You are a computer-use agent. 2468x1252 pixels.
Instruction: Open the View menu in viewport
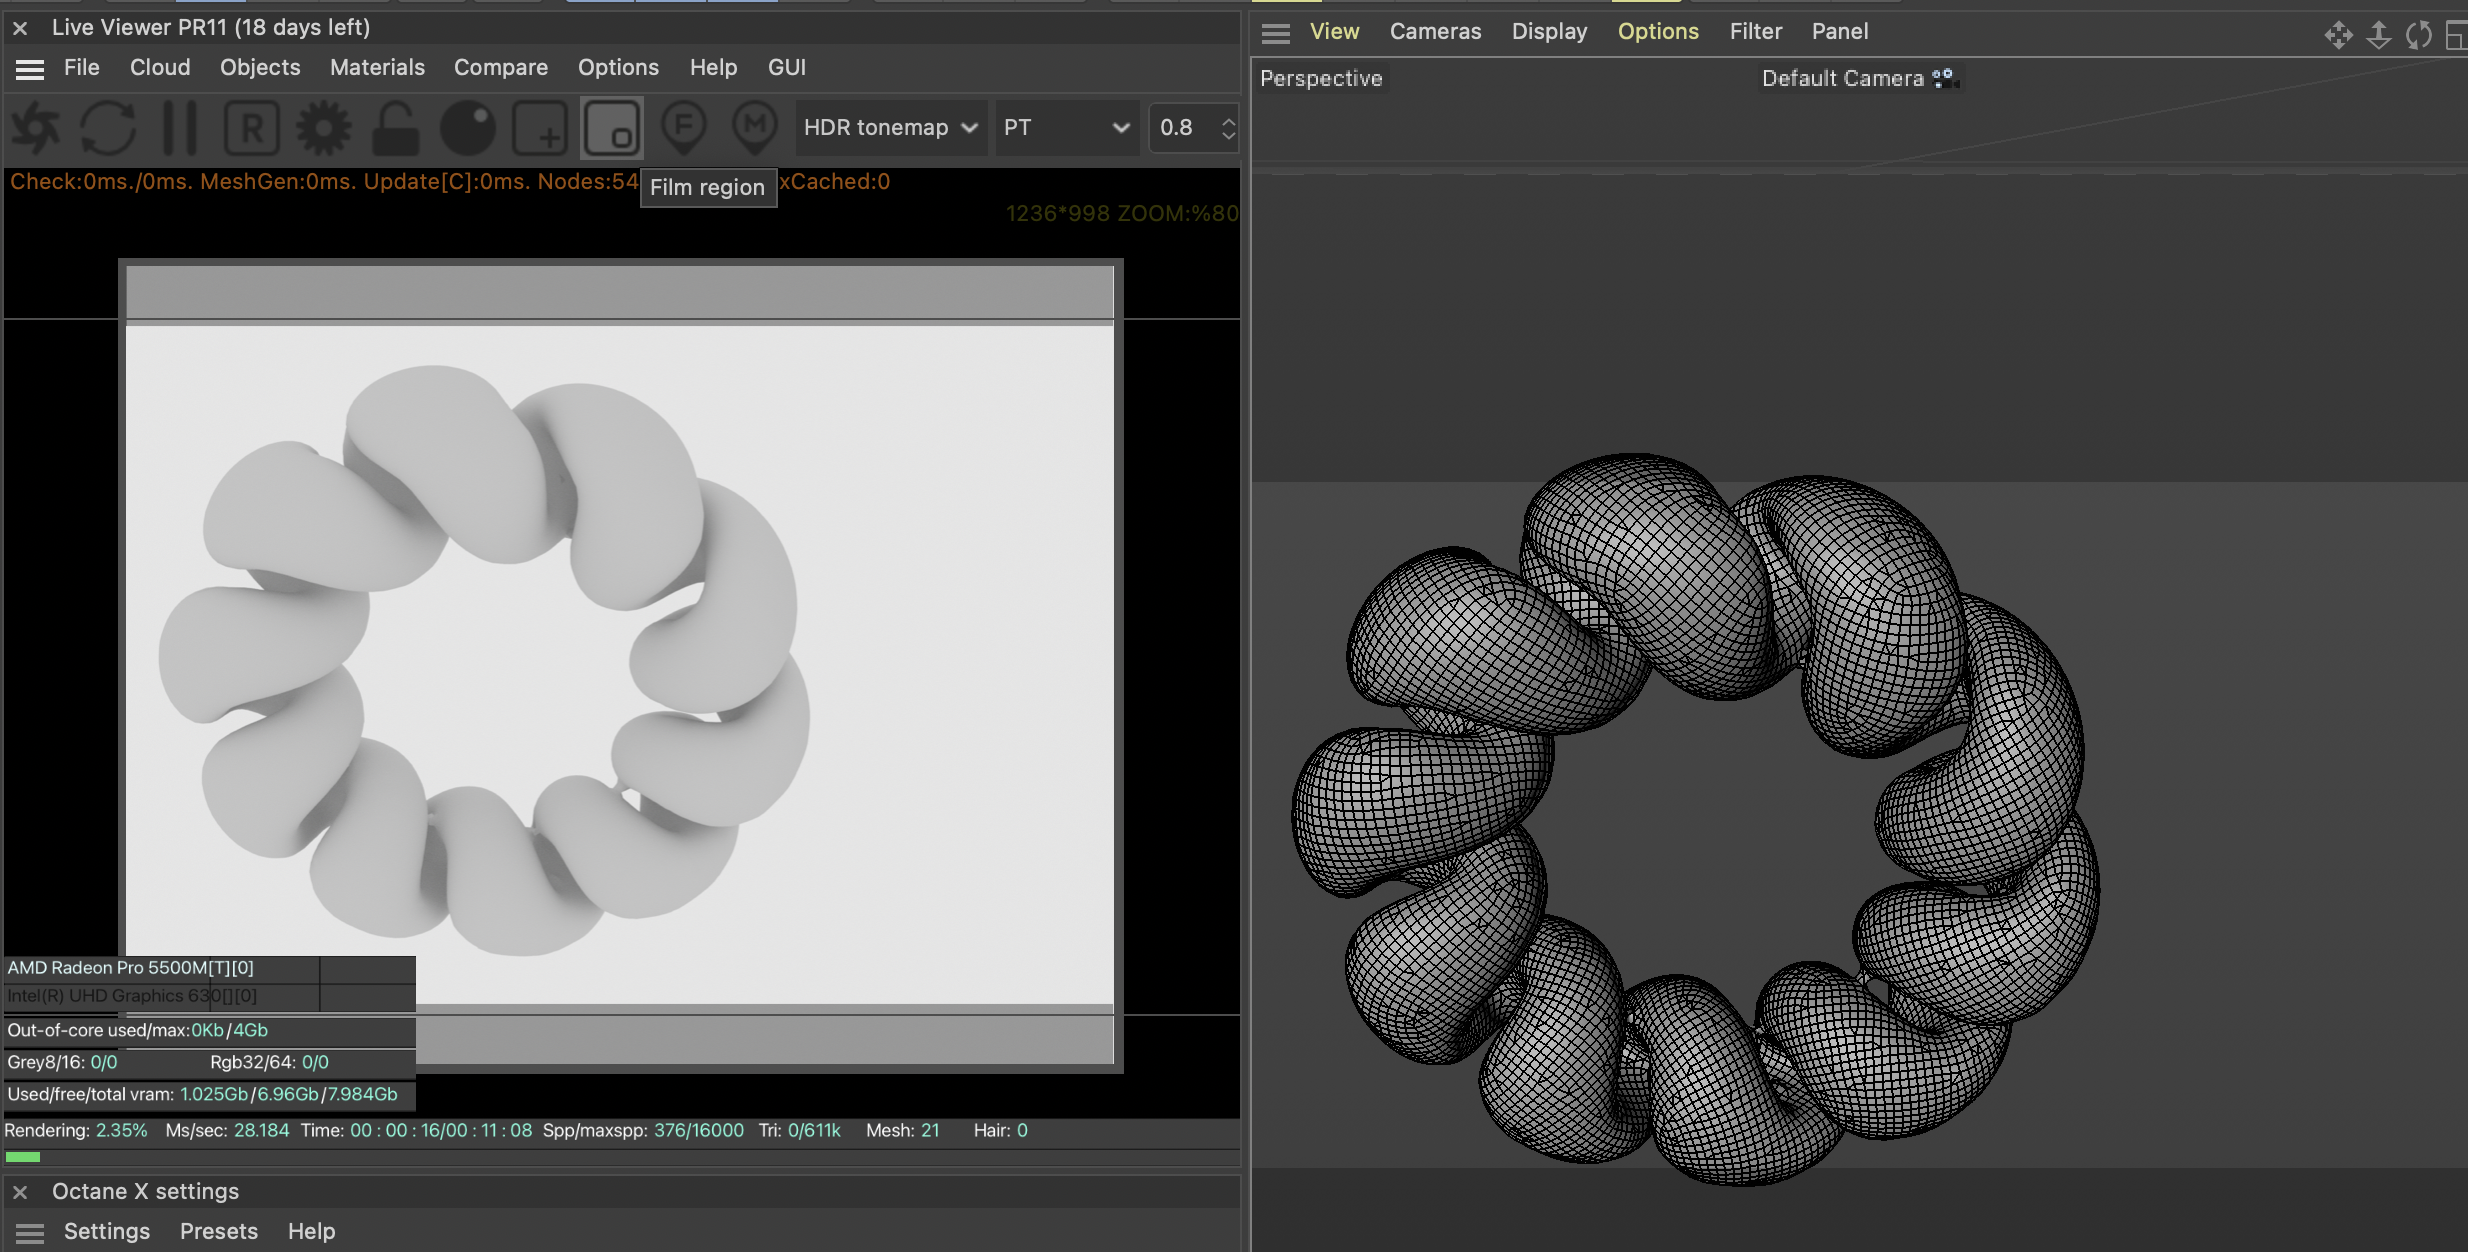(x=1331, y=30)
